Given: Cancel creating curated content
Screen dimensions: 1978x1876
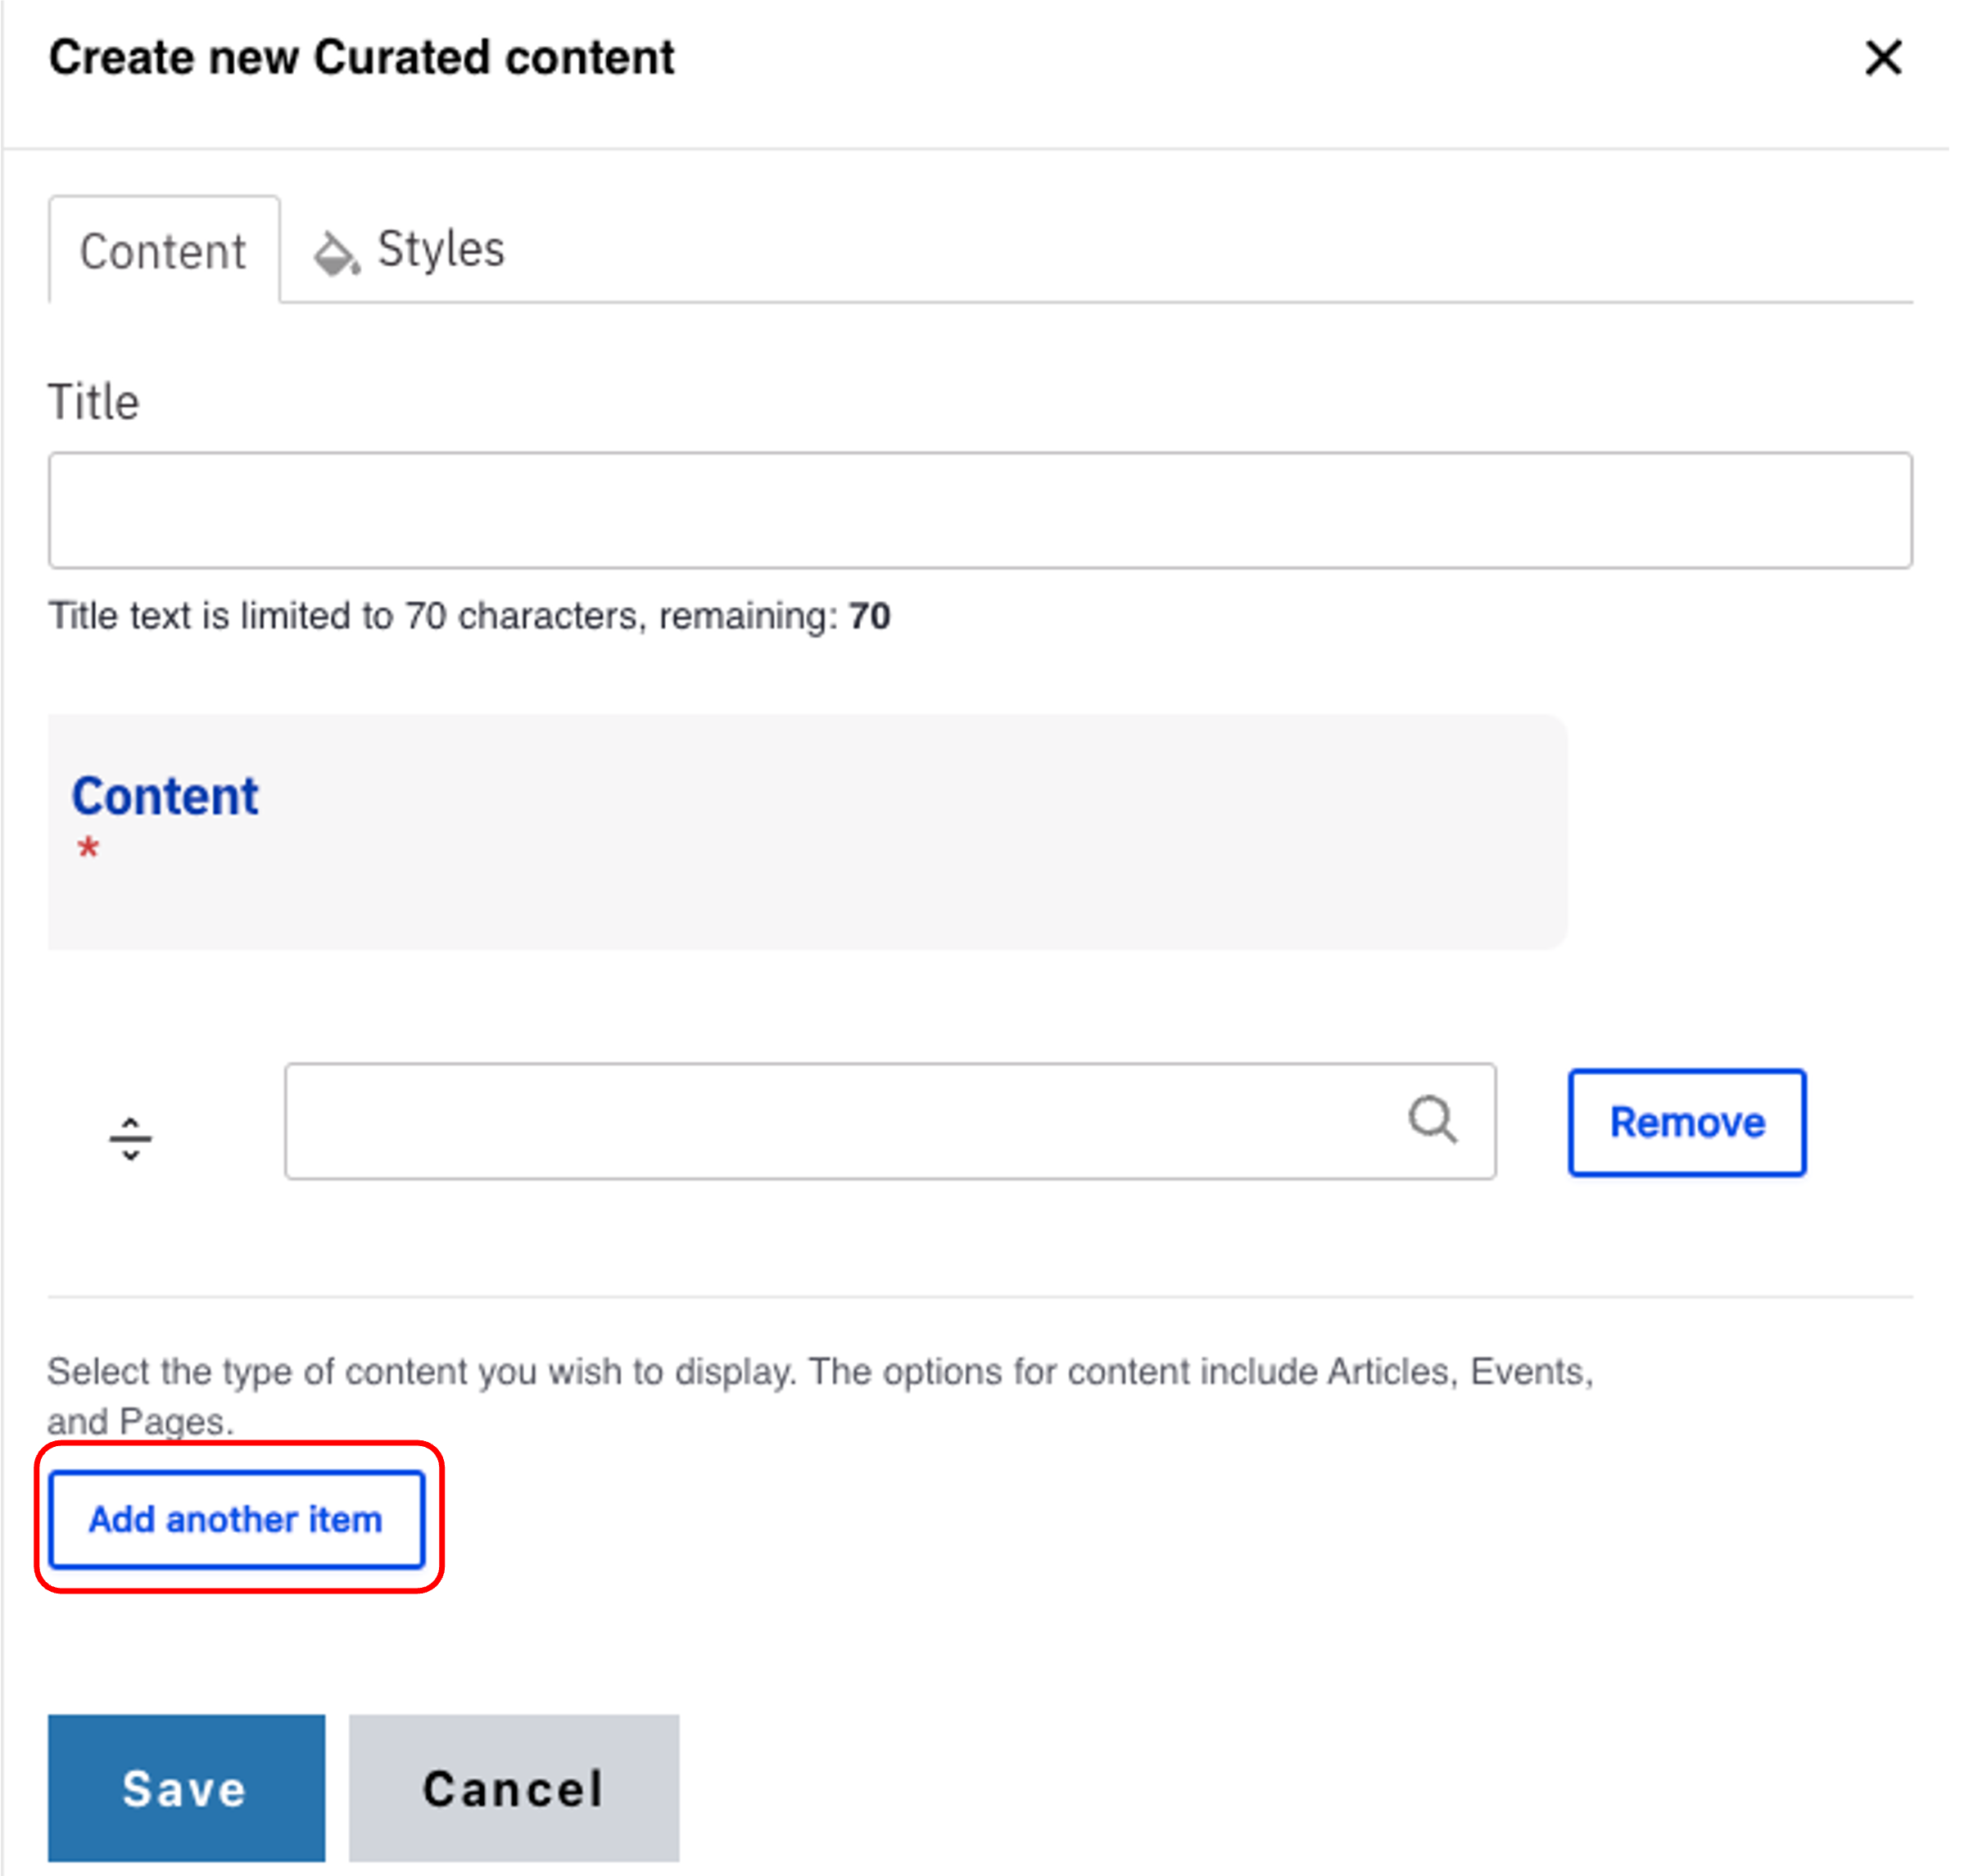Looking at the screenshot, I should point(513,1789).
